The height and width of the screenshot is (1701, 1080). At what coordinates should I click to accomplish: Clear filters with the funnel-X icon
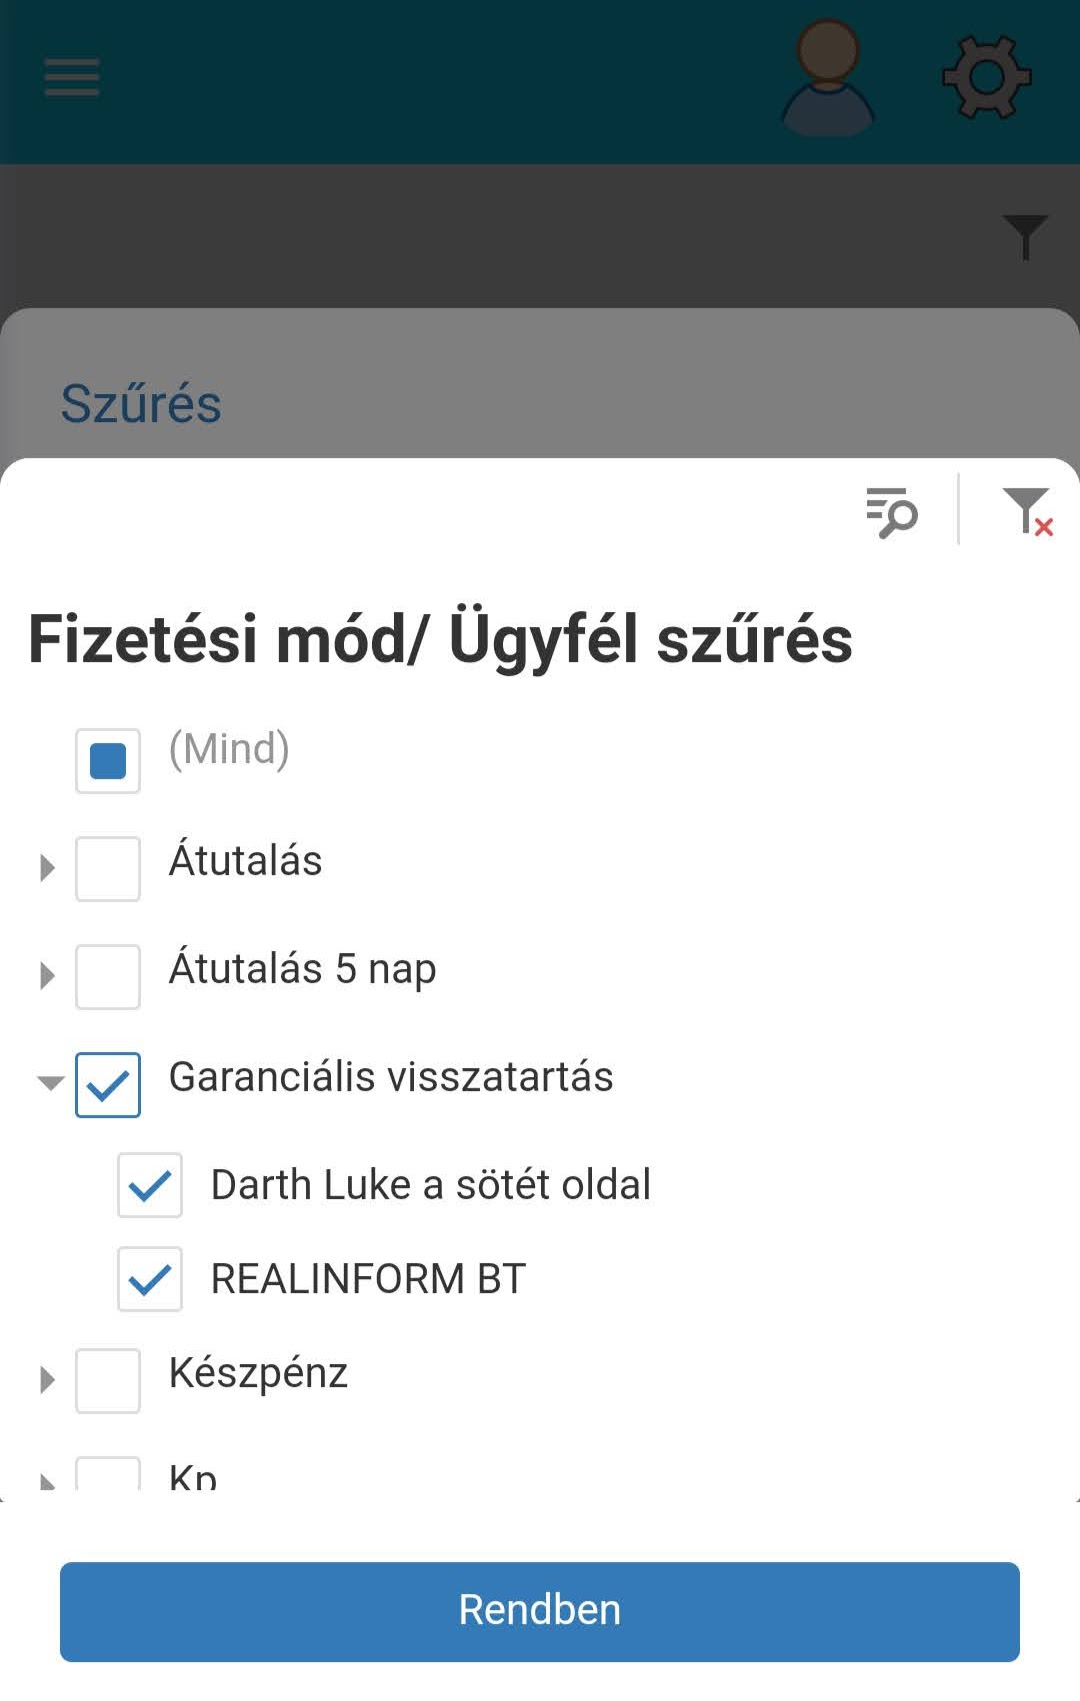[x=1027, y=512]
